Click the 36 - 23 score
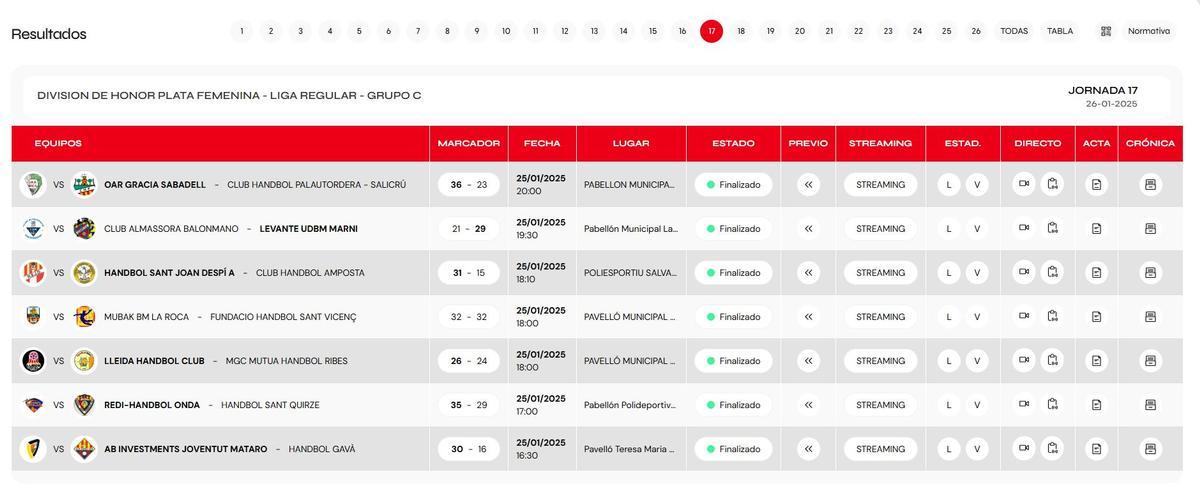The width and height of the screenshot is (1200, 493). point(469,185)
